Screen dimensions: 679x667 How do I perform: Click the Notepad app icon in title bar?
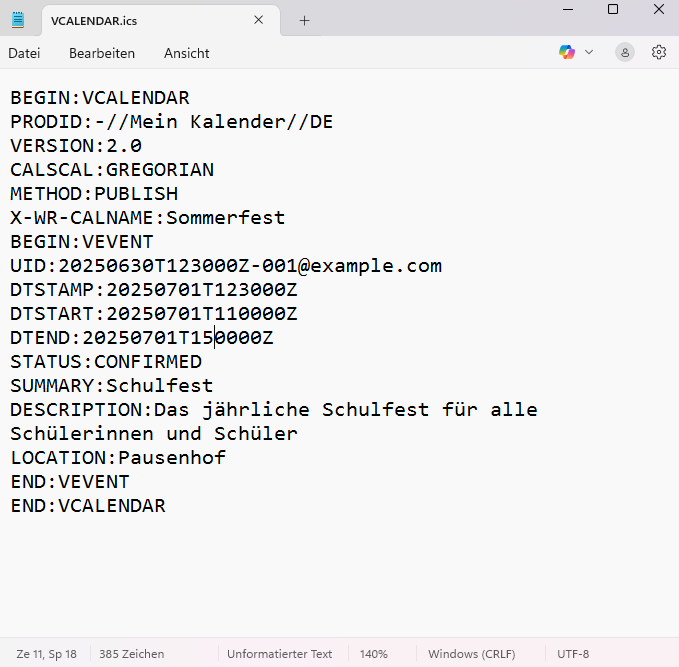[18, 20]
